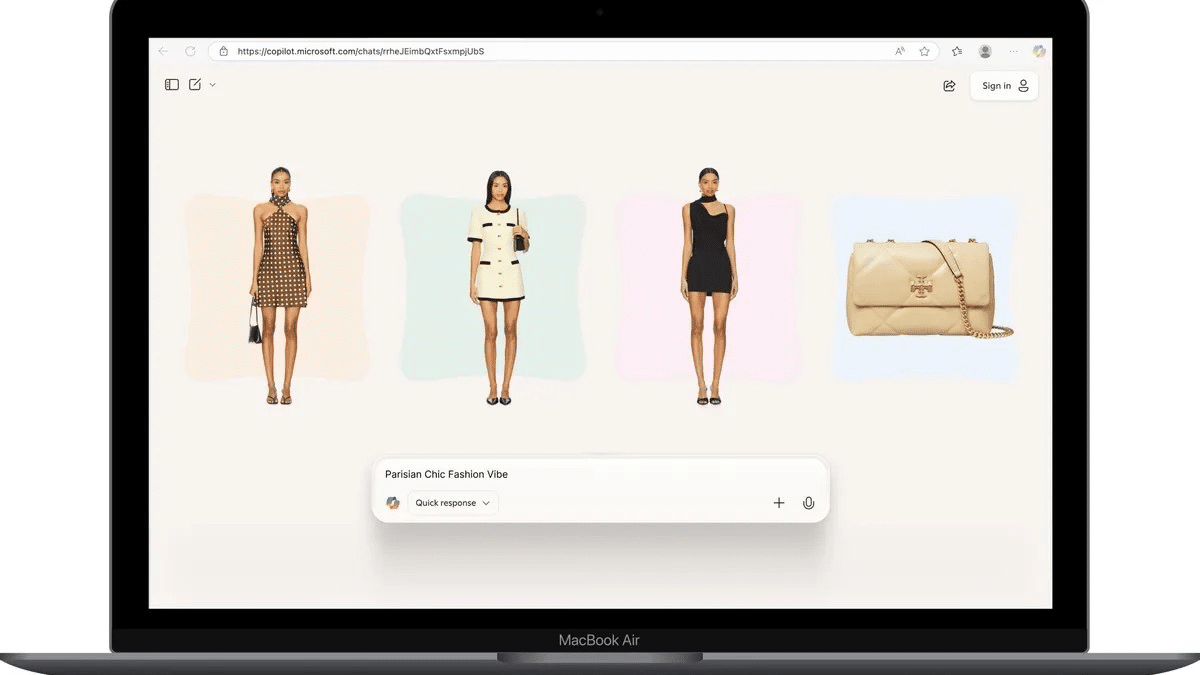Click the address bar URL
Image resolution: width=1200 pixels, height=675 pixels.
360,51
